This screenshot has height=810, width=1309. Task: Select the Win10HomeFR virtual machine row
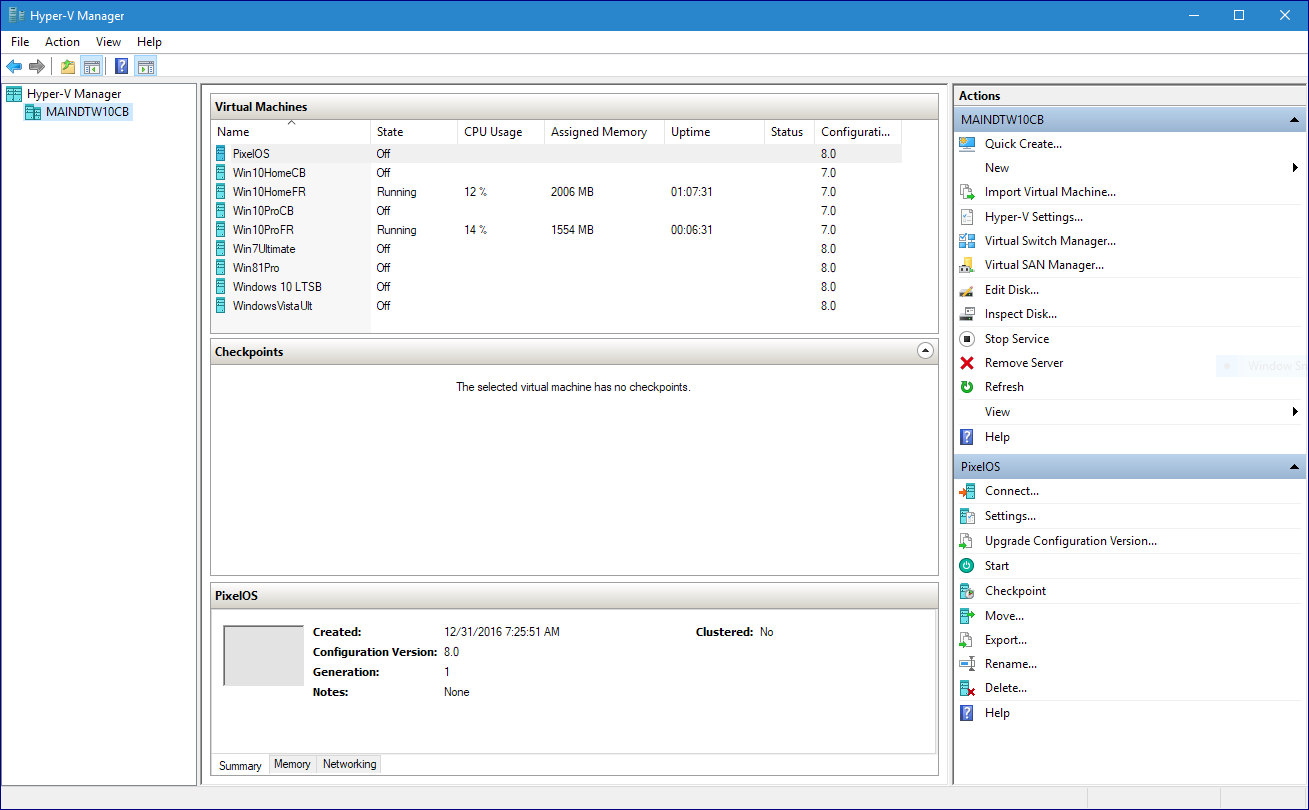coord(264,192)
